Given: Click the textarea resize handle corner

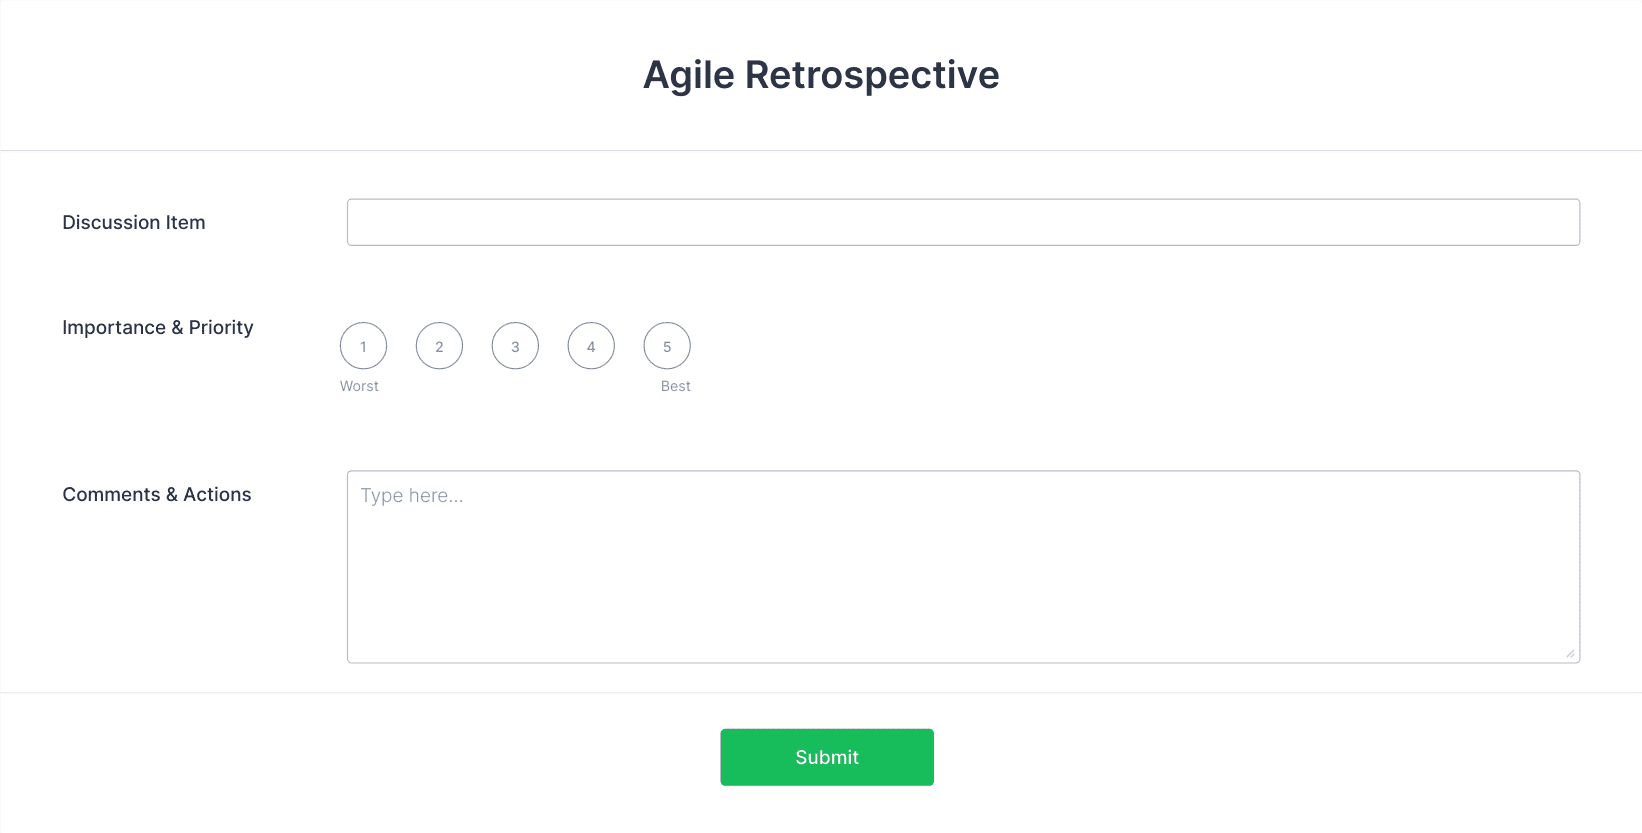Looking at the screenshot, I should click(x=1571, y=654).
